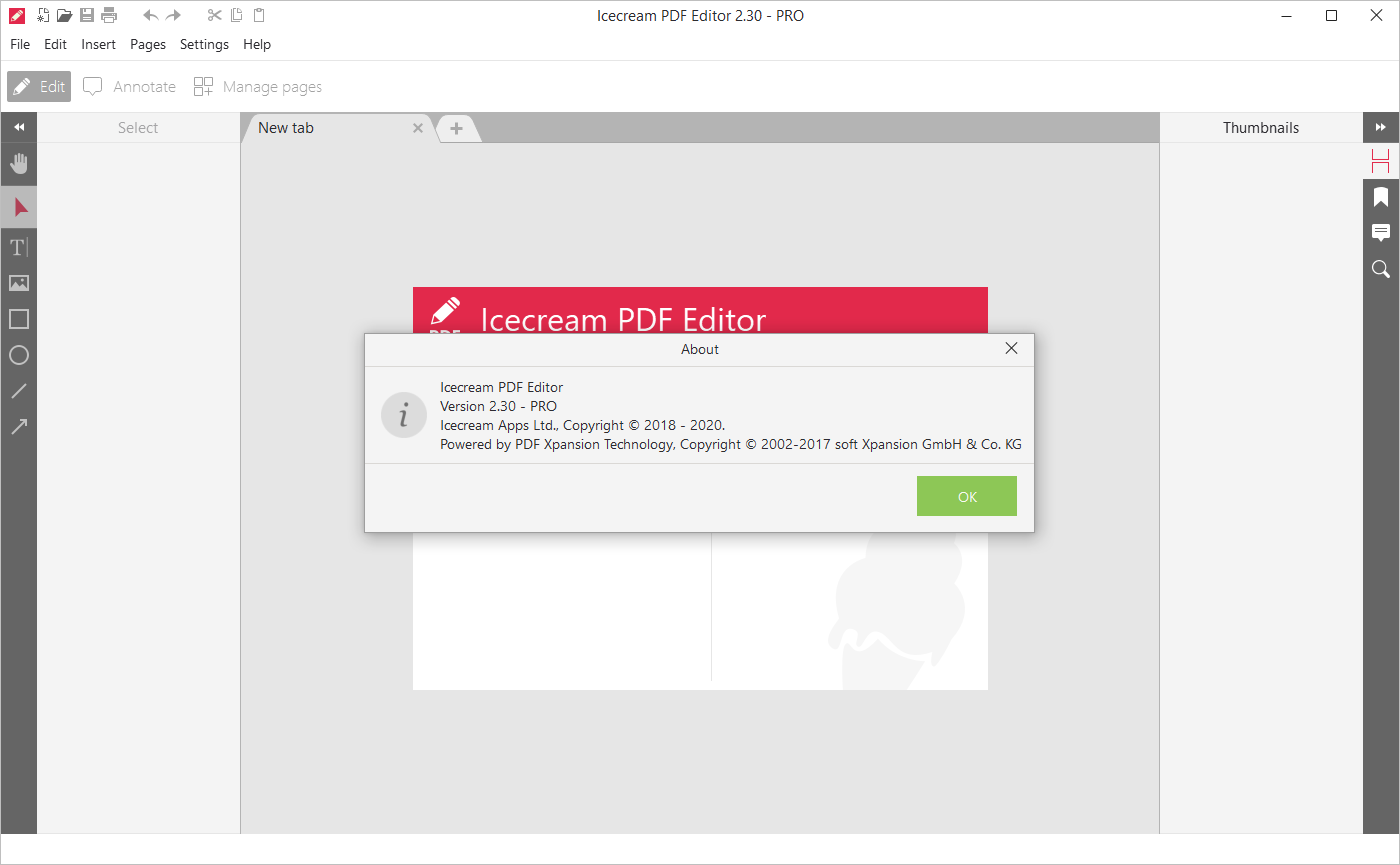Select the Hand pan tool
The height and width of the screenshot is (865, 1400).
(x=19, y=164)
